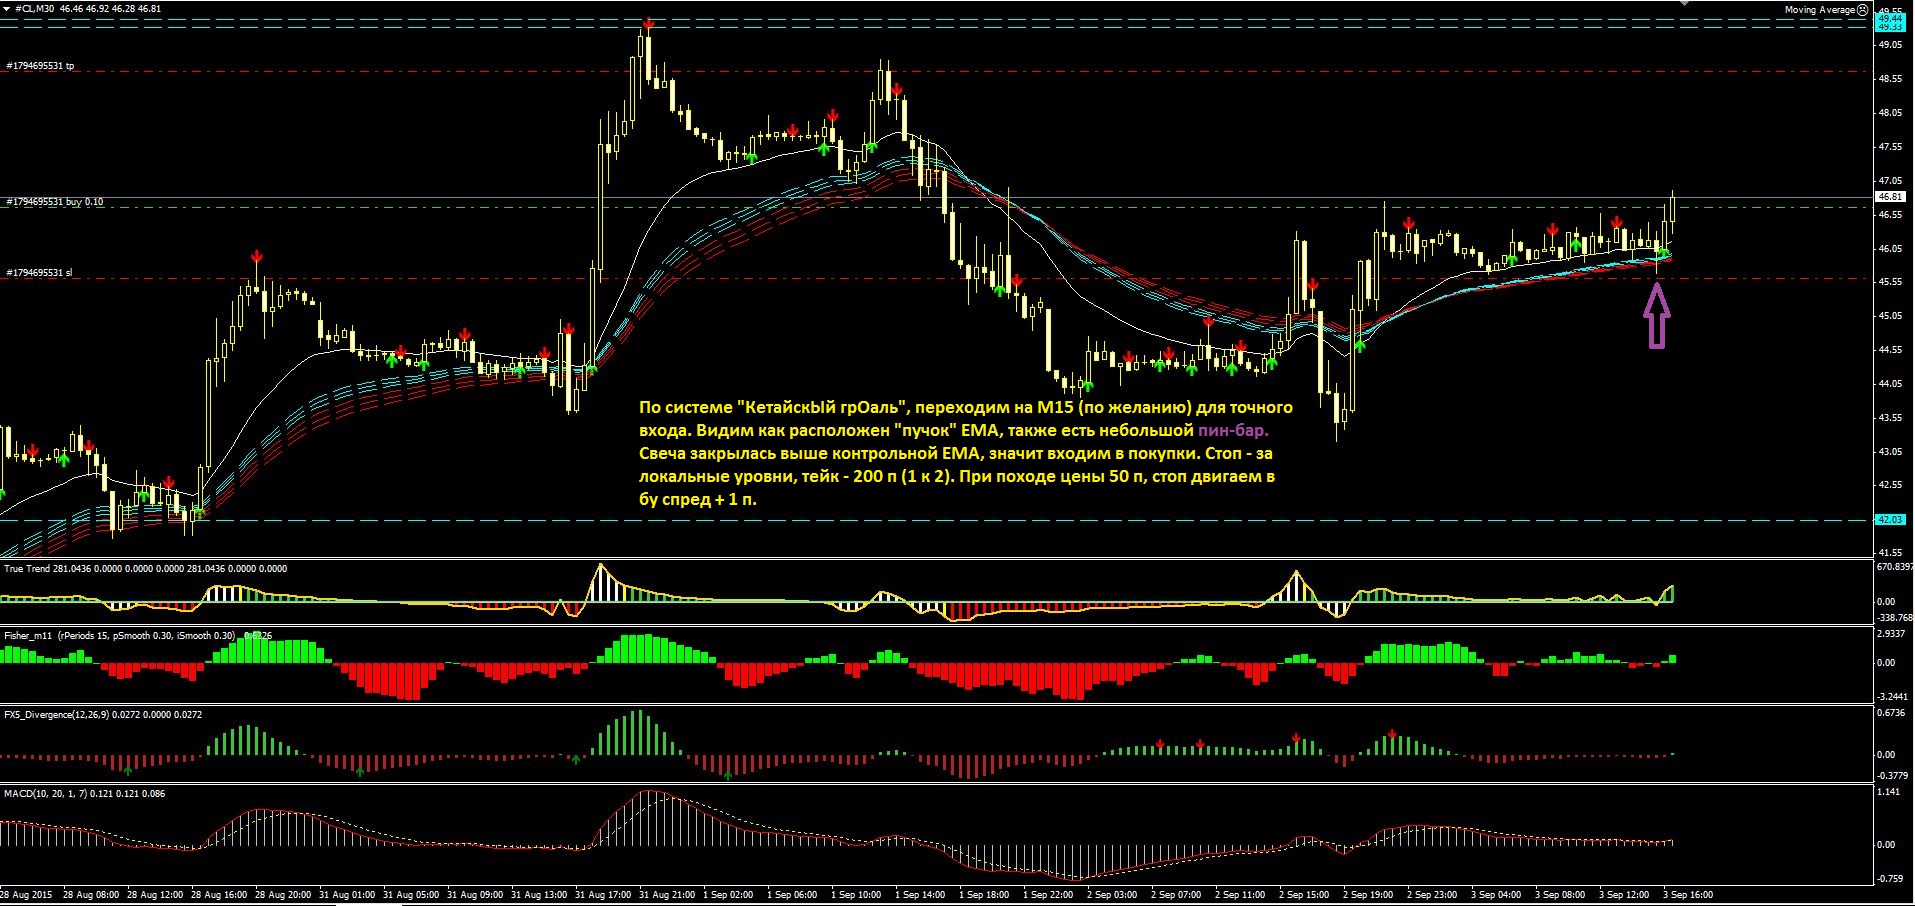Click the 48.05 price scale value

pos(1890,113)
